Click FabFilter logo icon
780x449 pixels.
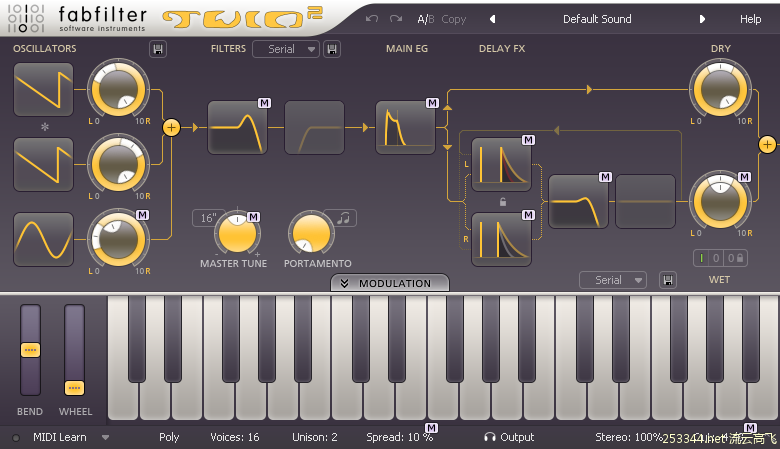[26, 18]
